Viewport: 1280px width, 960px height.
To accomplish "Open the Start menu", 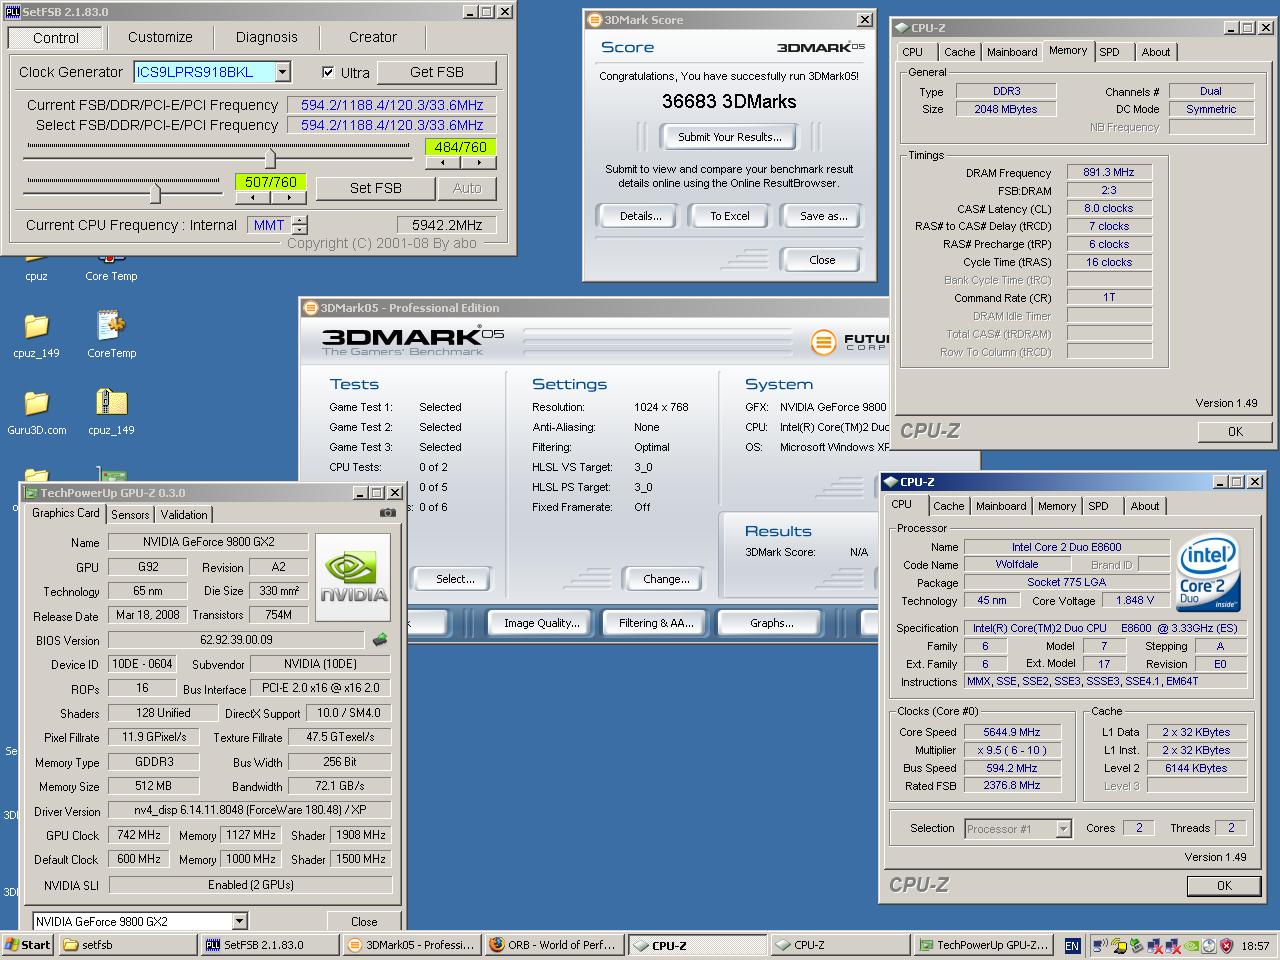I will pyautogui.click(x=28, y=944).
